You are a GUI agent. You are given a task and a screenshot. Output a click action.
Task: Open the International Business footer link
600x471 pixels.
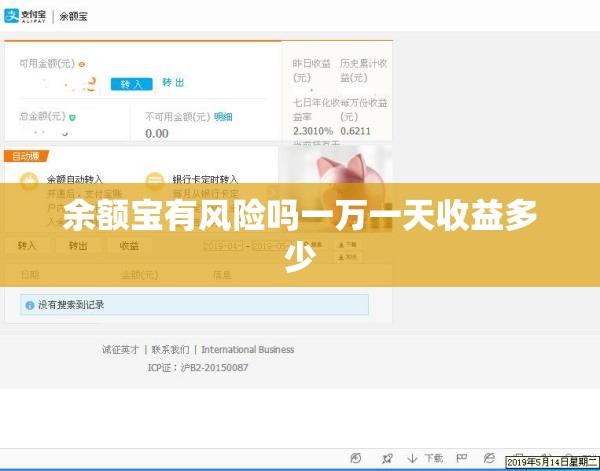(x=248, y=350)
